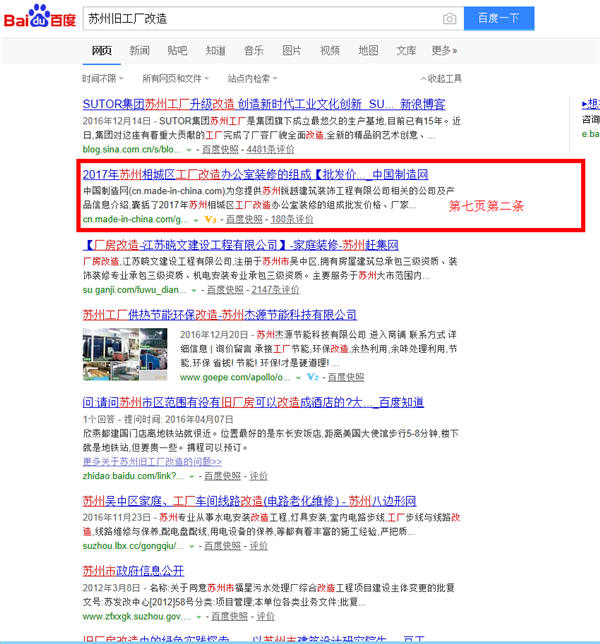Open 评价 link for suzhou.lbx.cc result
The image size is (600, 644).
(x=258, y=546)
